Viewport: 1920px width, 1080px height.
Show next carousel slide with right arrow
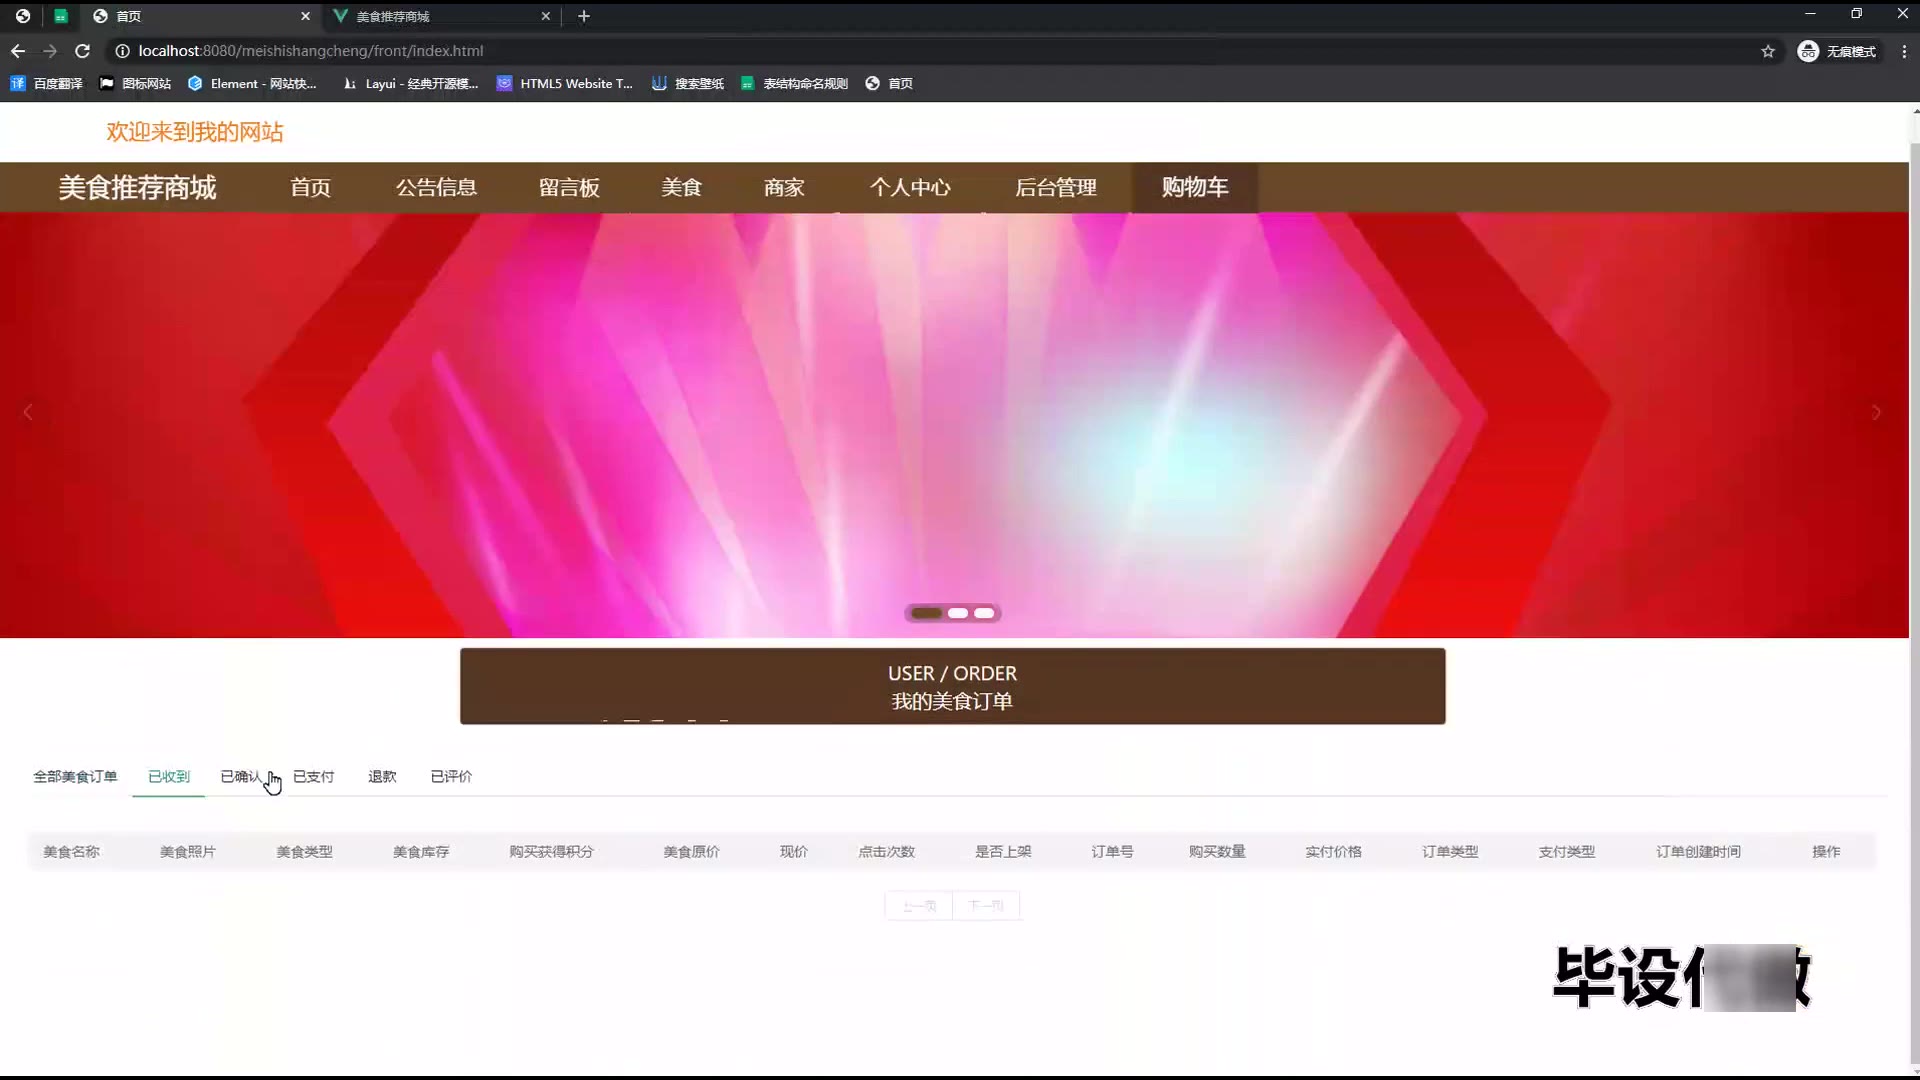click(1876, 412)
